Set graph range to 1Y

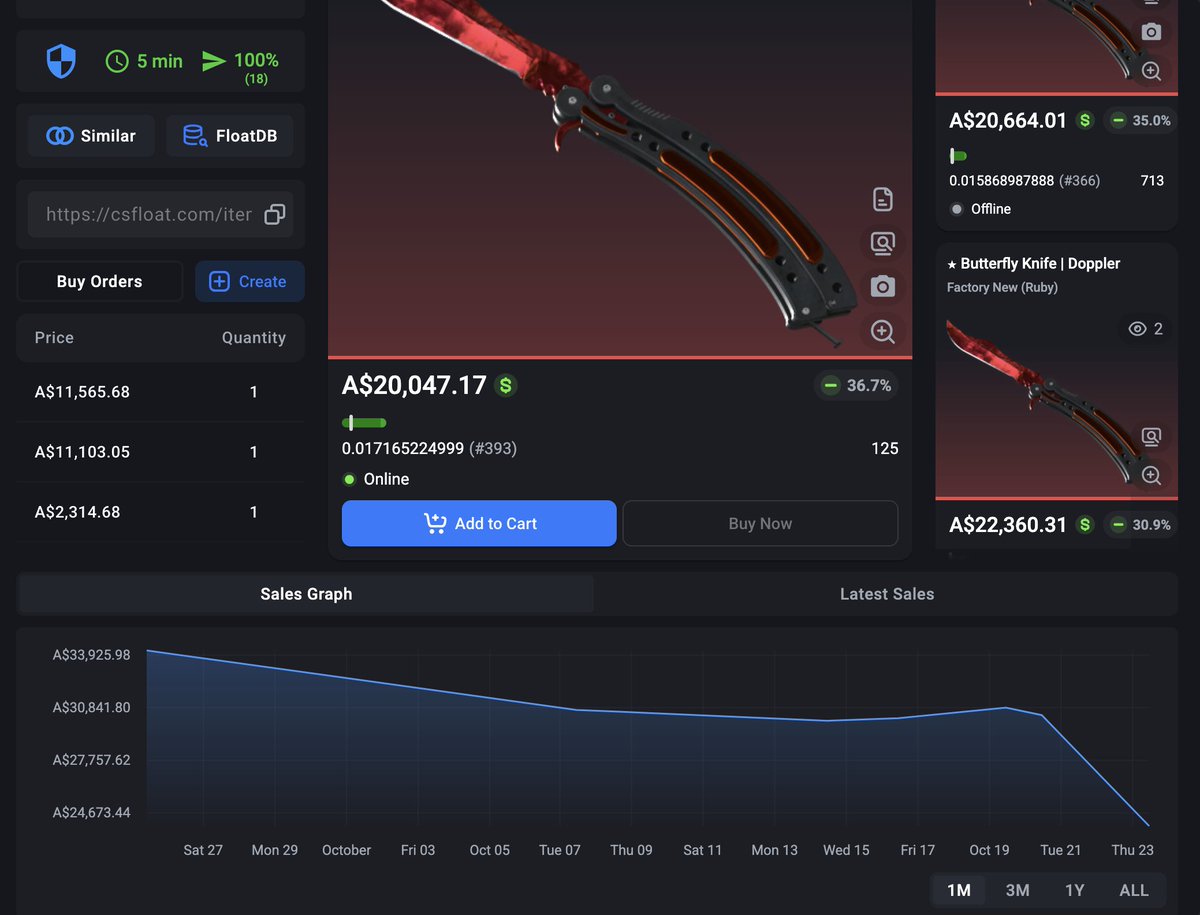tap(1074, 890)
